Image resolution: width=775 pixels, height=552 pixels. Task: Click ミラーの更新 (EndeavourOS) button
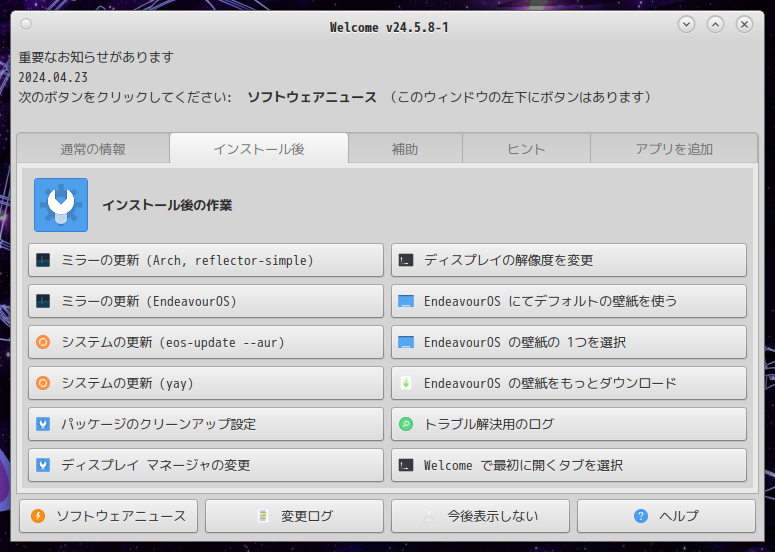point(206,301)
